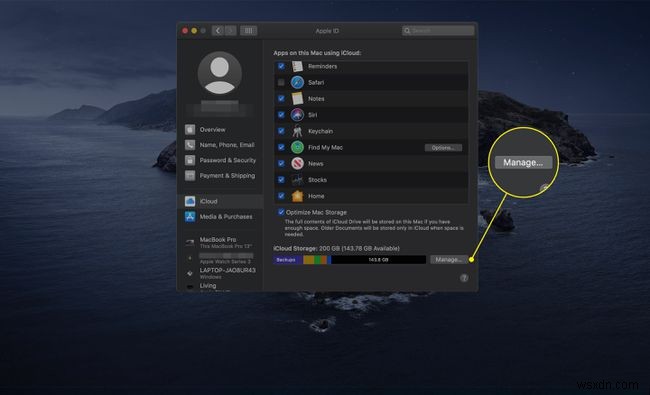Screen dimensions: 650x395
Task: Click the LAPTOP-JAO8UR43 Windows device icon
Action: (190, 273)
